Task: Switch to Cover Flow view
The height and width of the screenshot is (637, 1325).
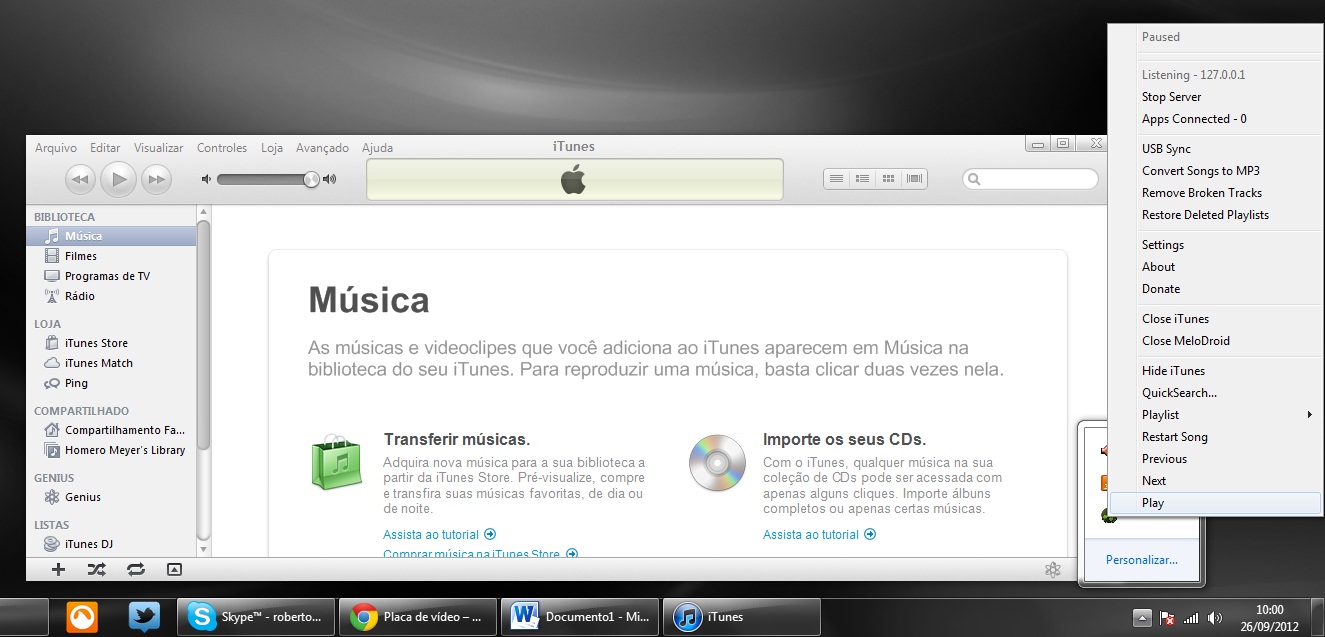Action: pyautogui.click(x=912, y=178)
